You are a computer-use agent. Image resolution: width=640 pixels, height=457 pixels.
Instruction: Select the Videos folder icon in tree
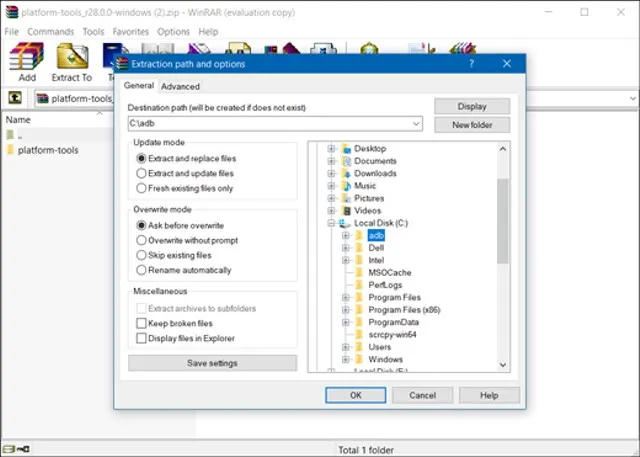pos(347,211)
